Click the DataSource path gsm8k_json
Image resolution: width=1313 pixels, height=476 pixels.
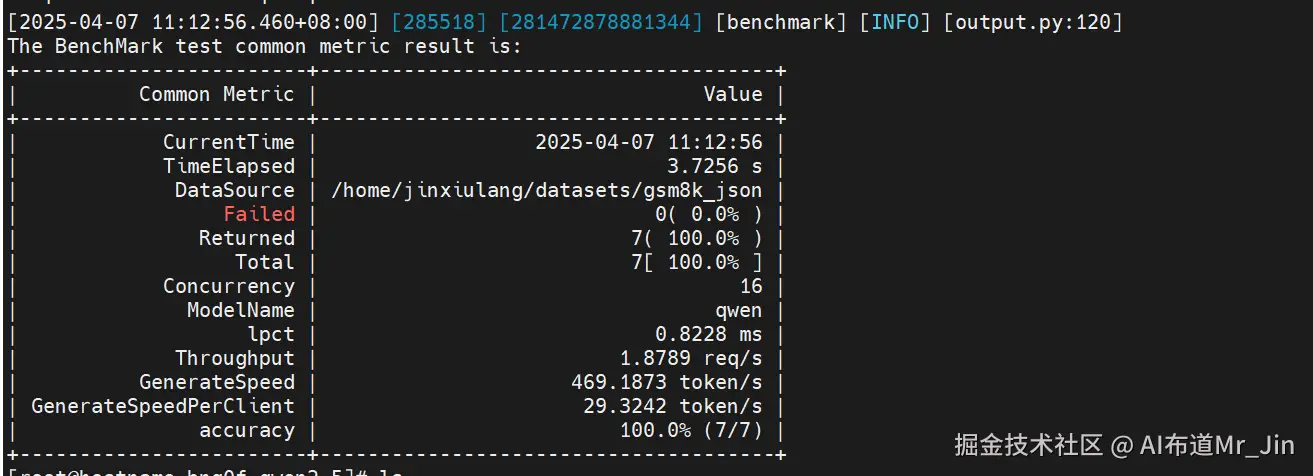click(x=546, y=190)
